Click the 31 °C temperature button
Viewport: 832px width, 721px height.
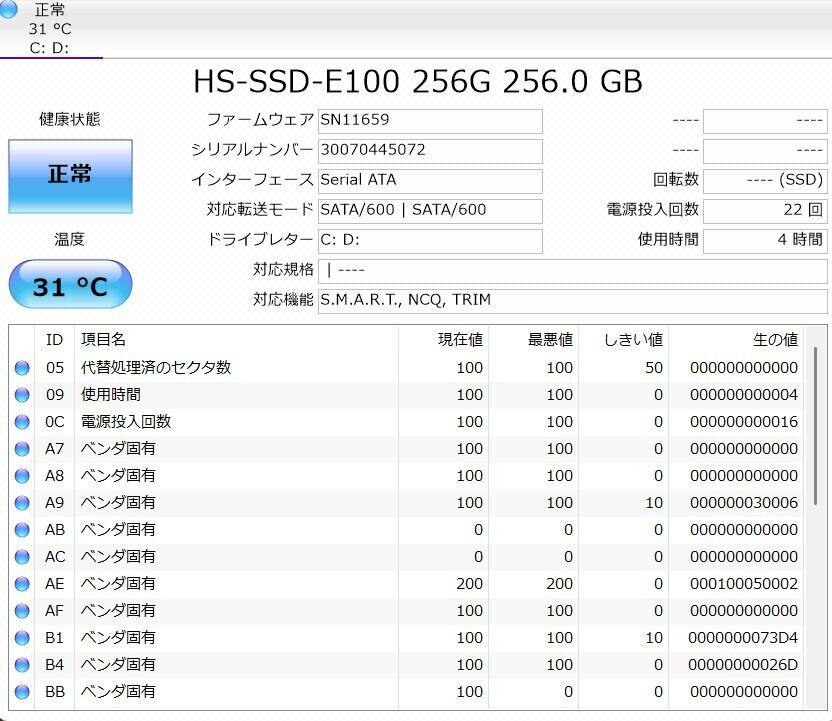(70, 286)
